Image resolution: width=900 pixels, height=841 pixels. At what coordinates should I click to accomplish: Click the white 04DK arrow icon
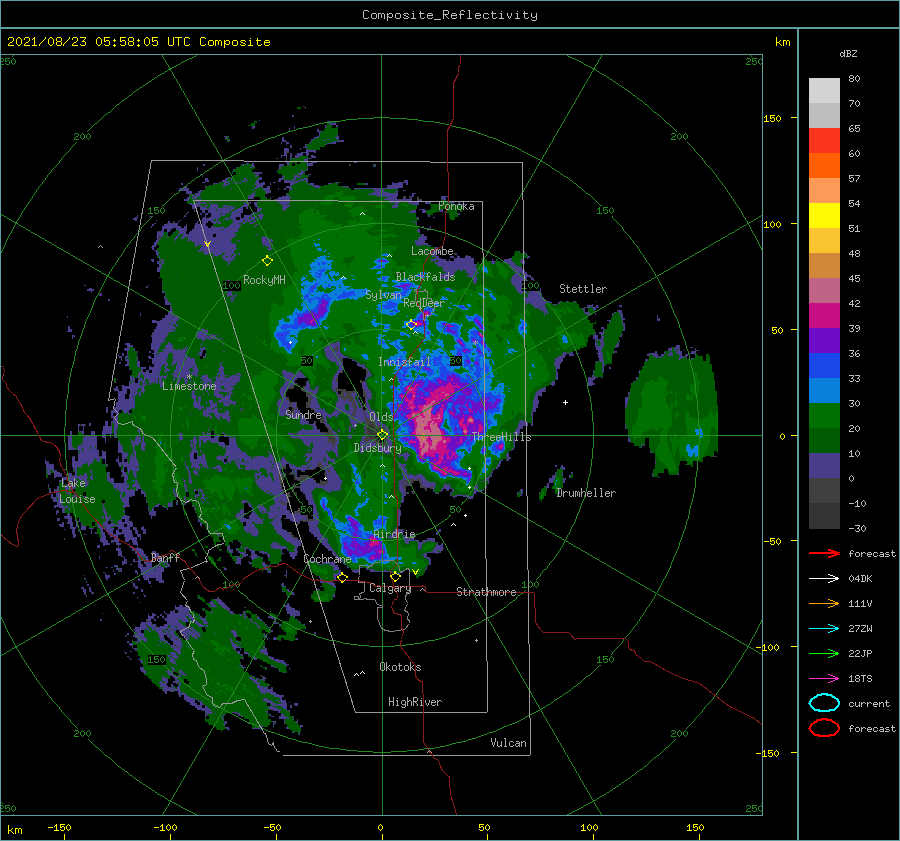pyautogui.click(x=824, y=579)
